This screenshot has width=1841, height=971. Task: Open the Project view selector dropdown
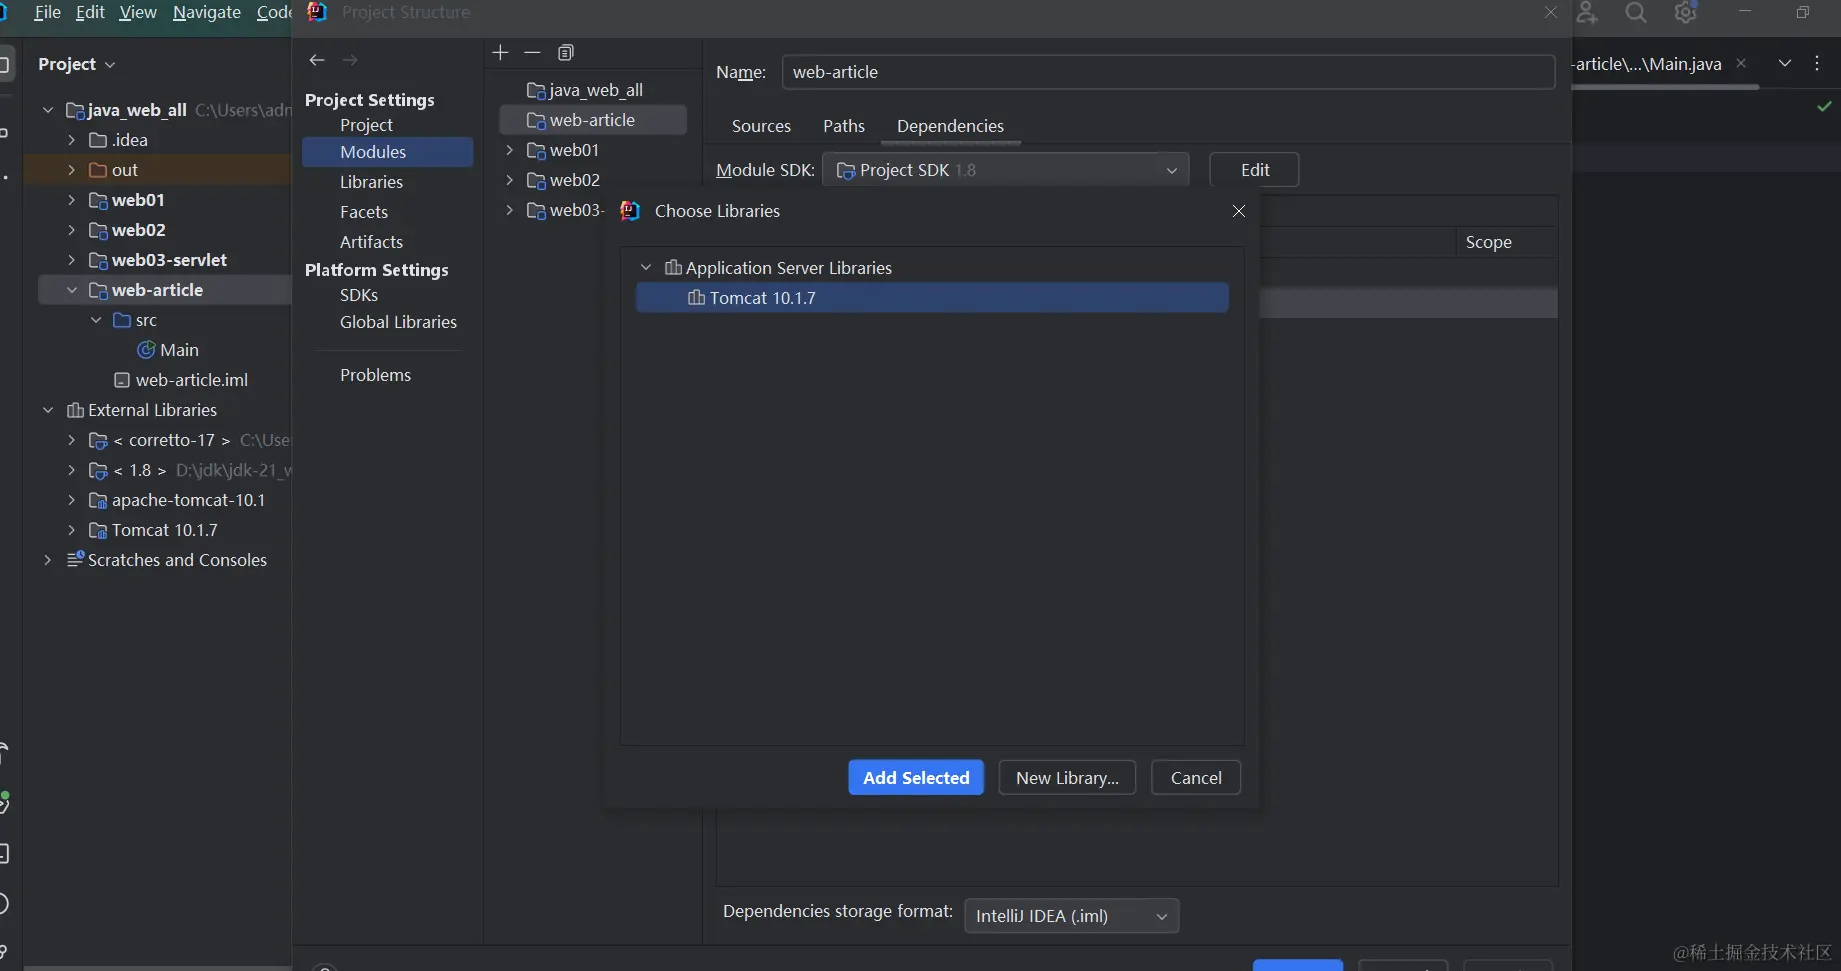(x=77, y=64)
